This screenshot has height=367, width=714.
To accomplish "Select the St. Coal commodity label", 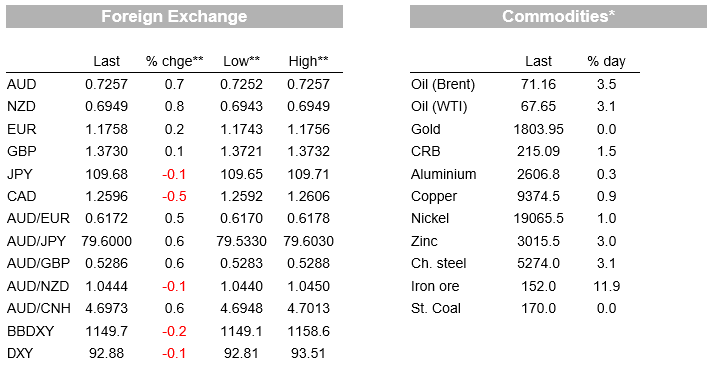I will [x=436, y=308].
